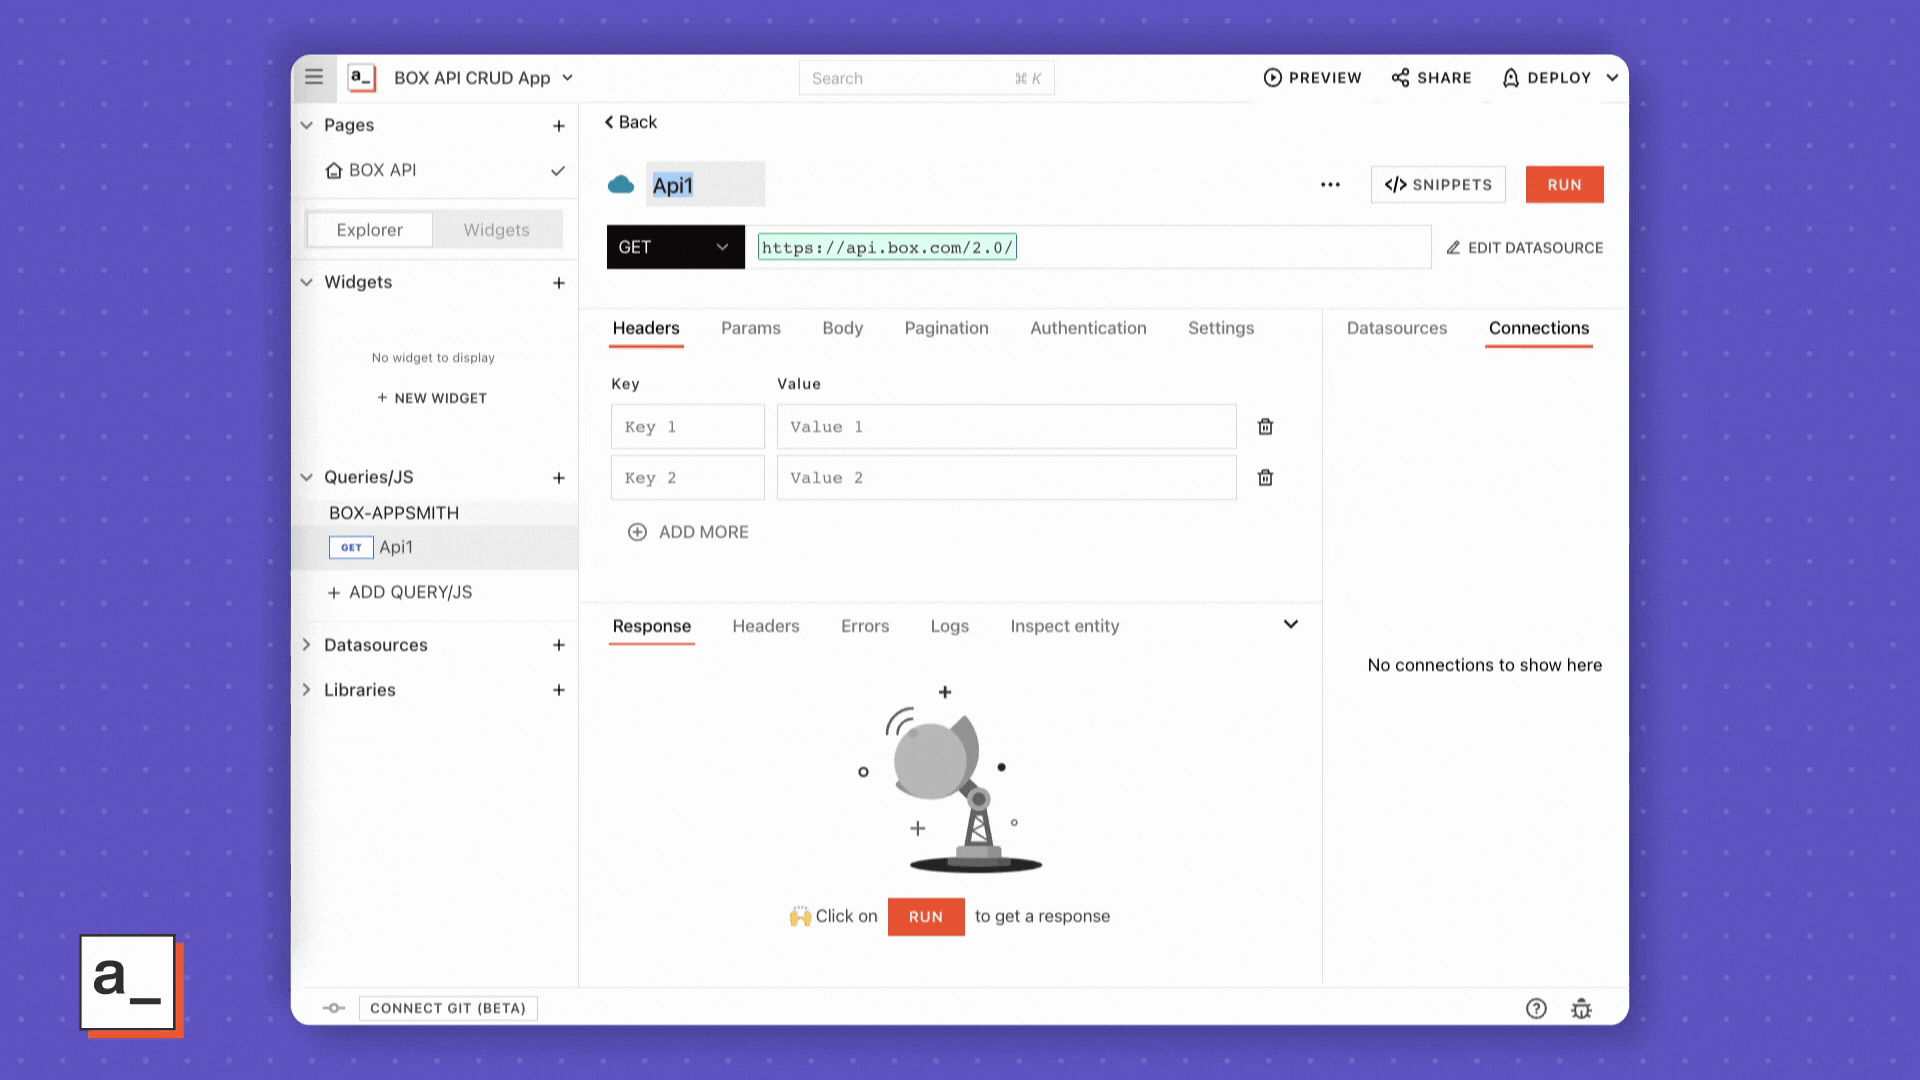
Task: Click the cloud API icon
Action: (x=621, y=184)
